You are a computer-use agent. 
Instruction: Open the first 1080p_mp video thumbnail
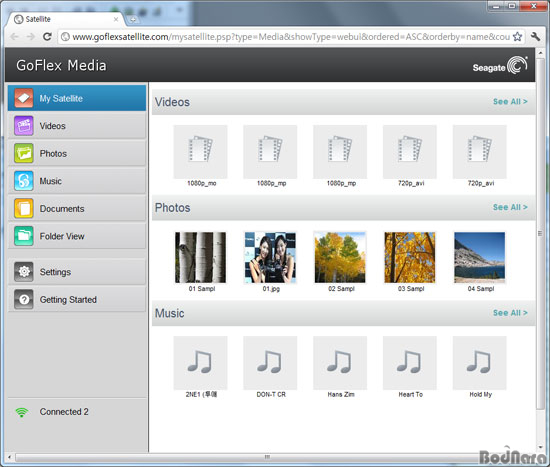point(270,152)
